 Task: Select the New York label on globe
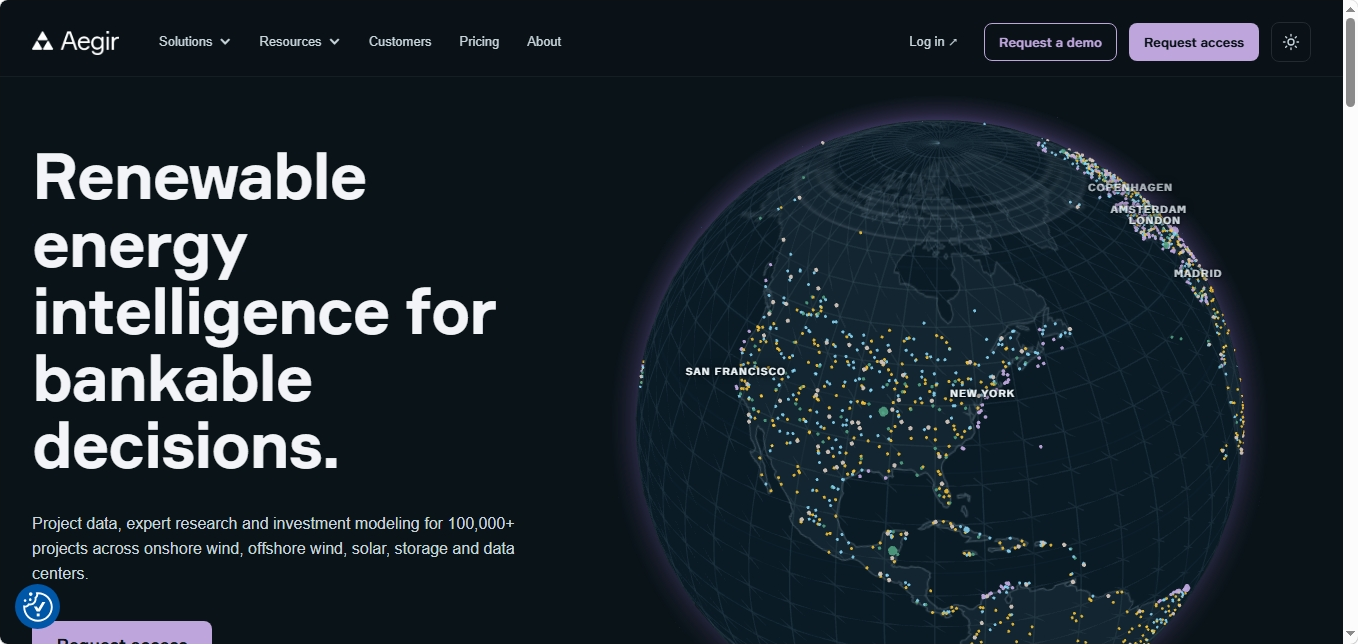click(x=982, y=393)
